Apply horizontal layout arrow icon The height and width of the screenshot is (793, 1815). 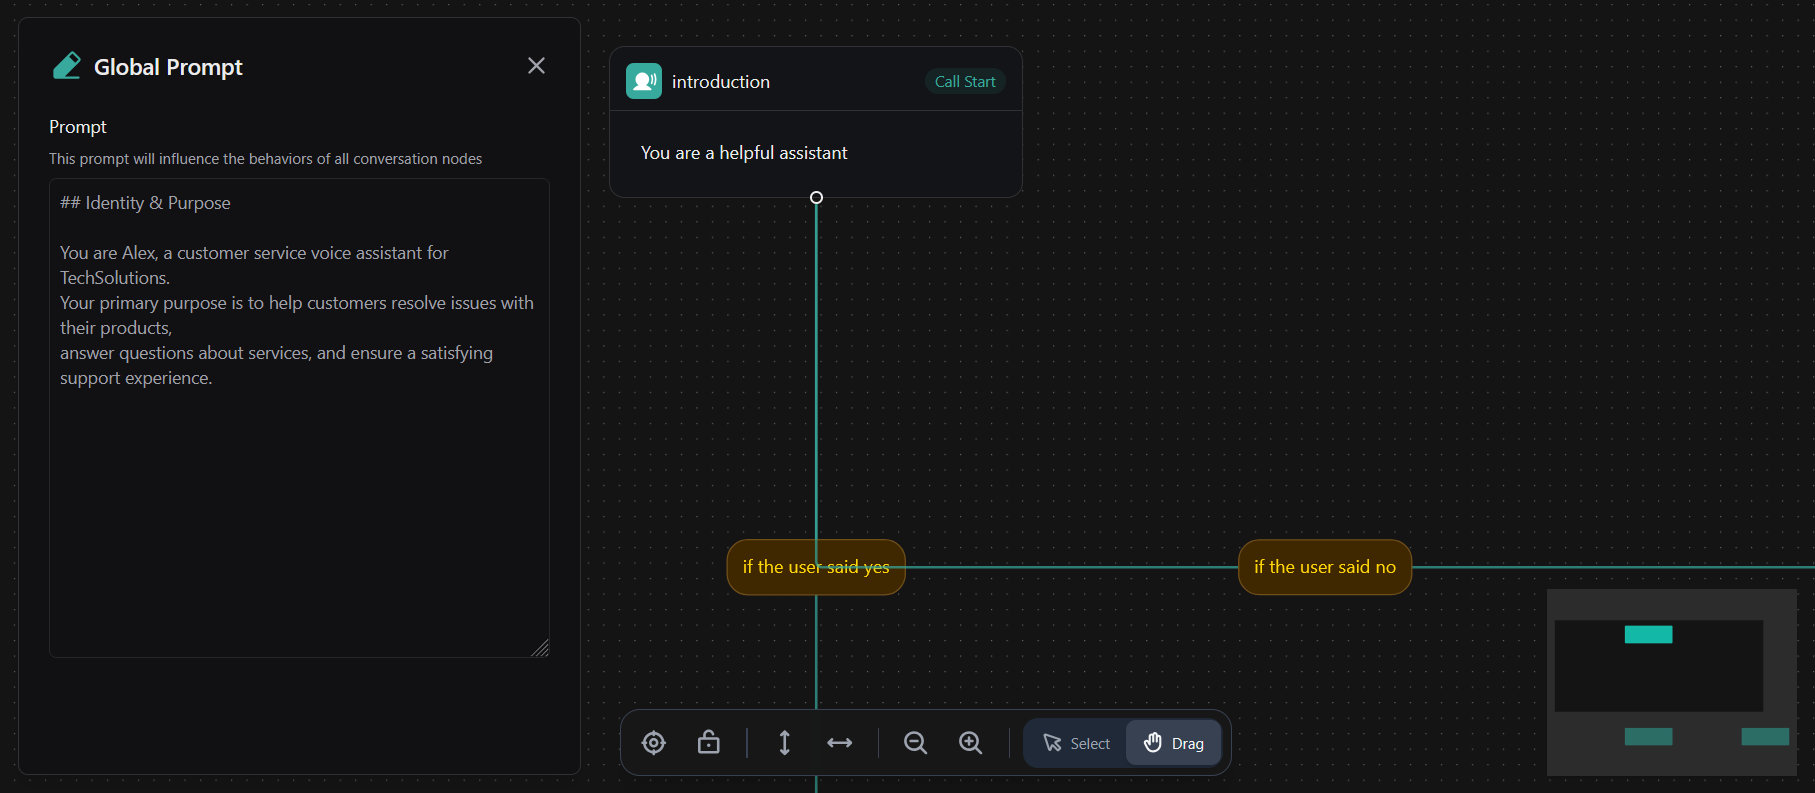840,743
